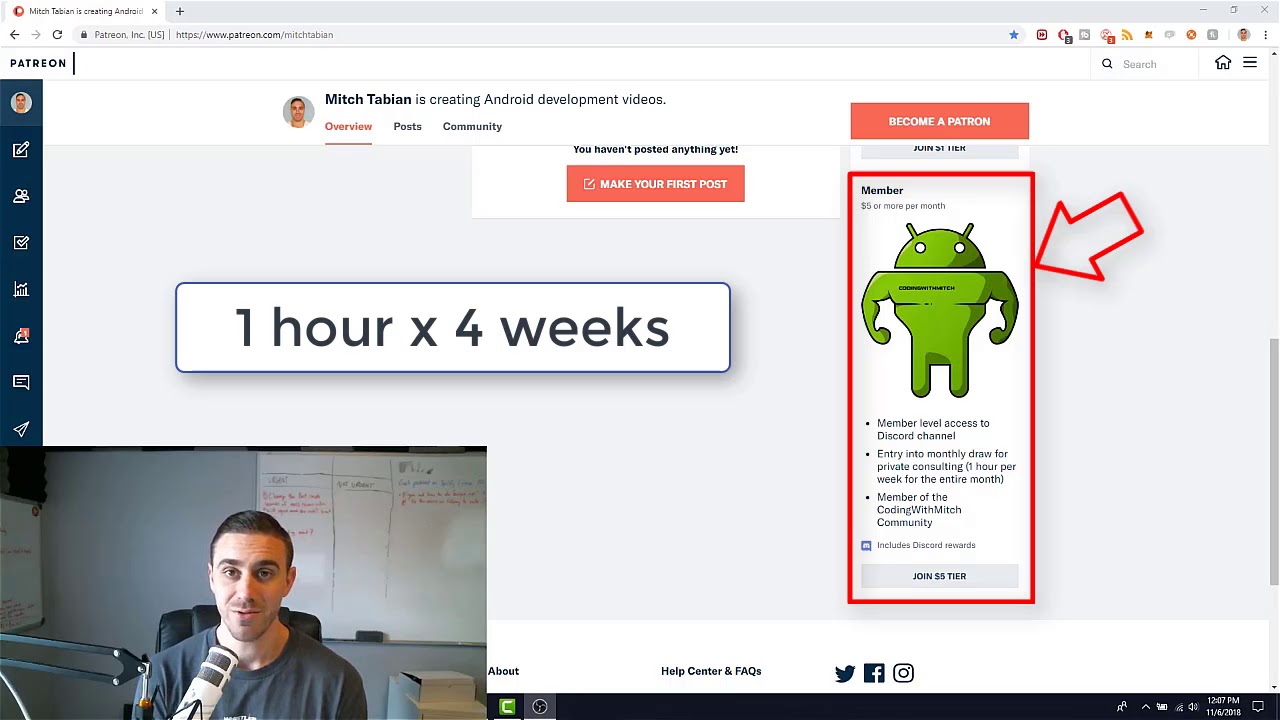The height and width of the screenshot is (720, 1280).
Task: Click the paper plane send icon in sidebar
Action: pyautogui.click(x=21, y=429)
